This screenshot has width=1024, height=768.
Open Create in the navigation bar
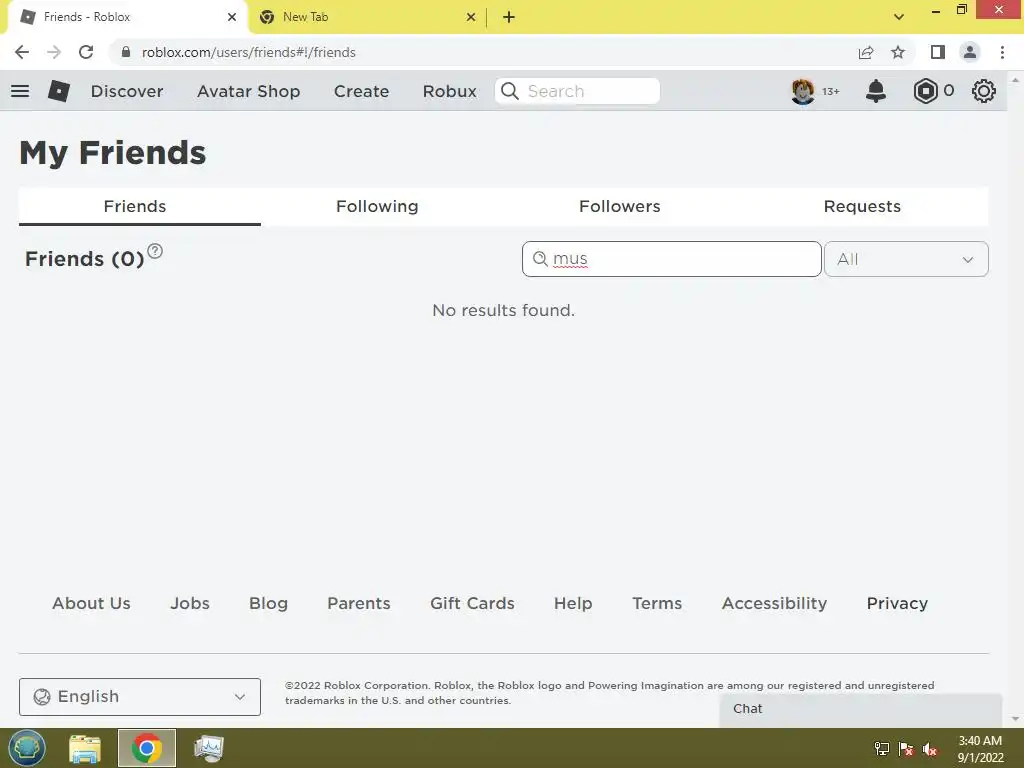361,91
